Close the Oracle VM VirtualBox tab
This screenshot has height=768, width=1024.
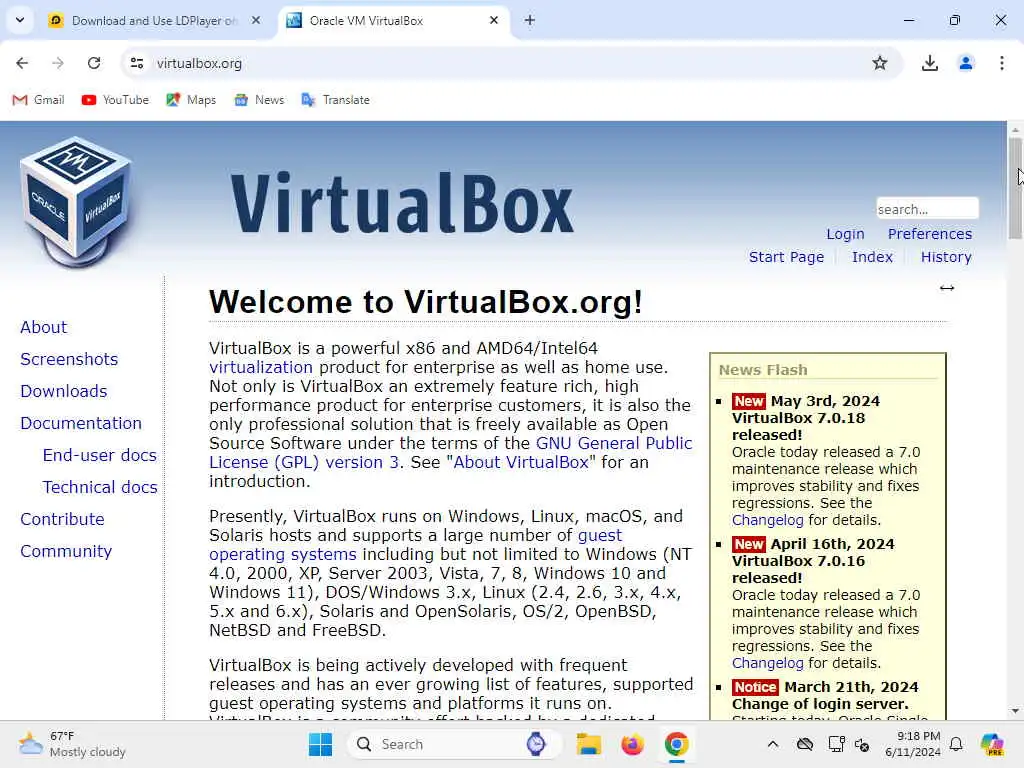coord(494,20)
